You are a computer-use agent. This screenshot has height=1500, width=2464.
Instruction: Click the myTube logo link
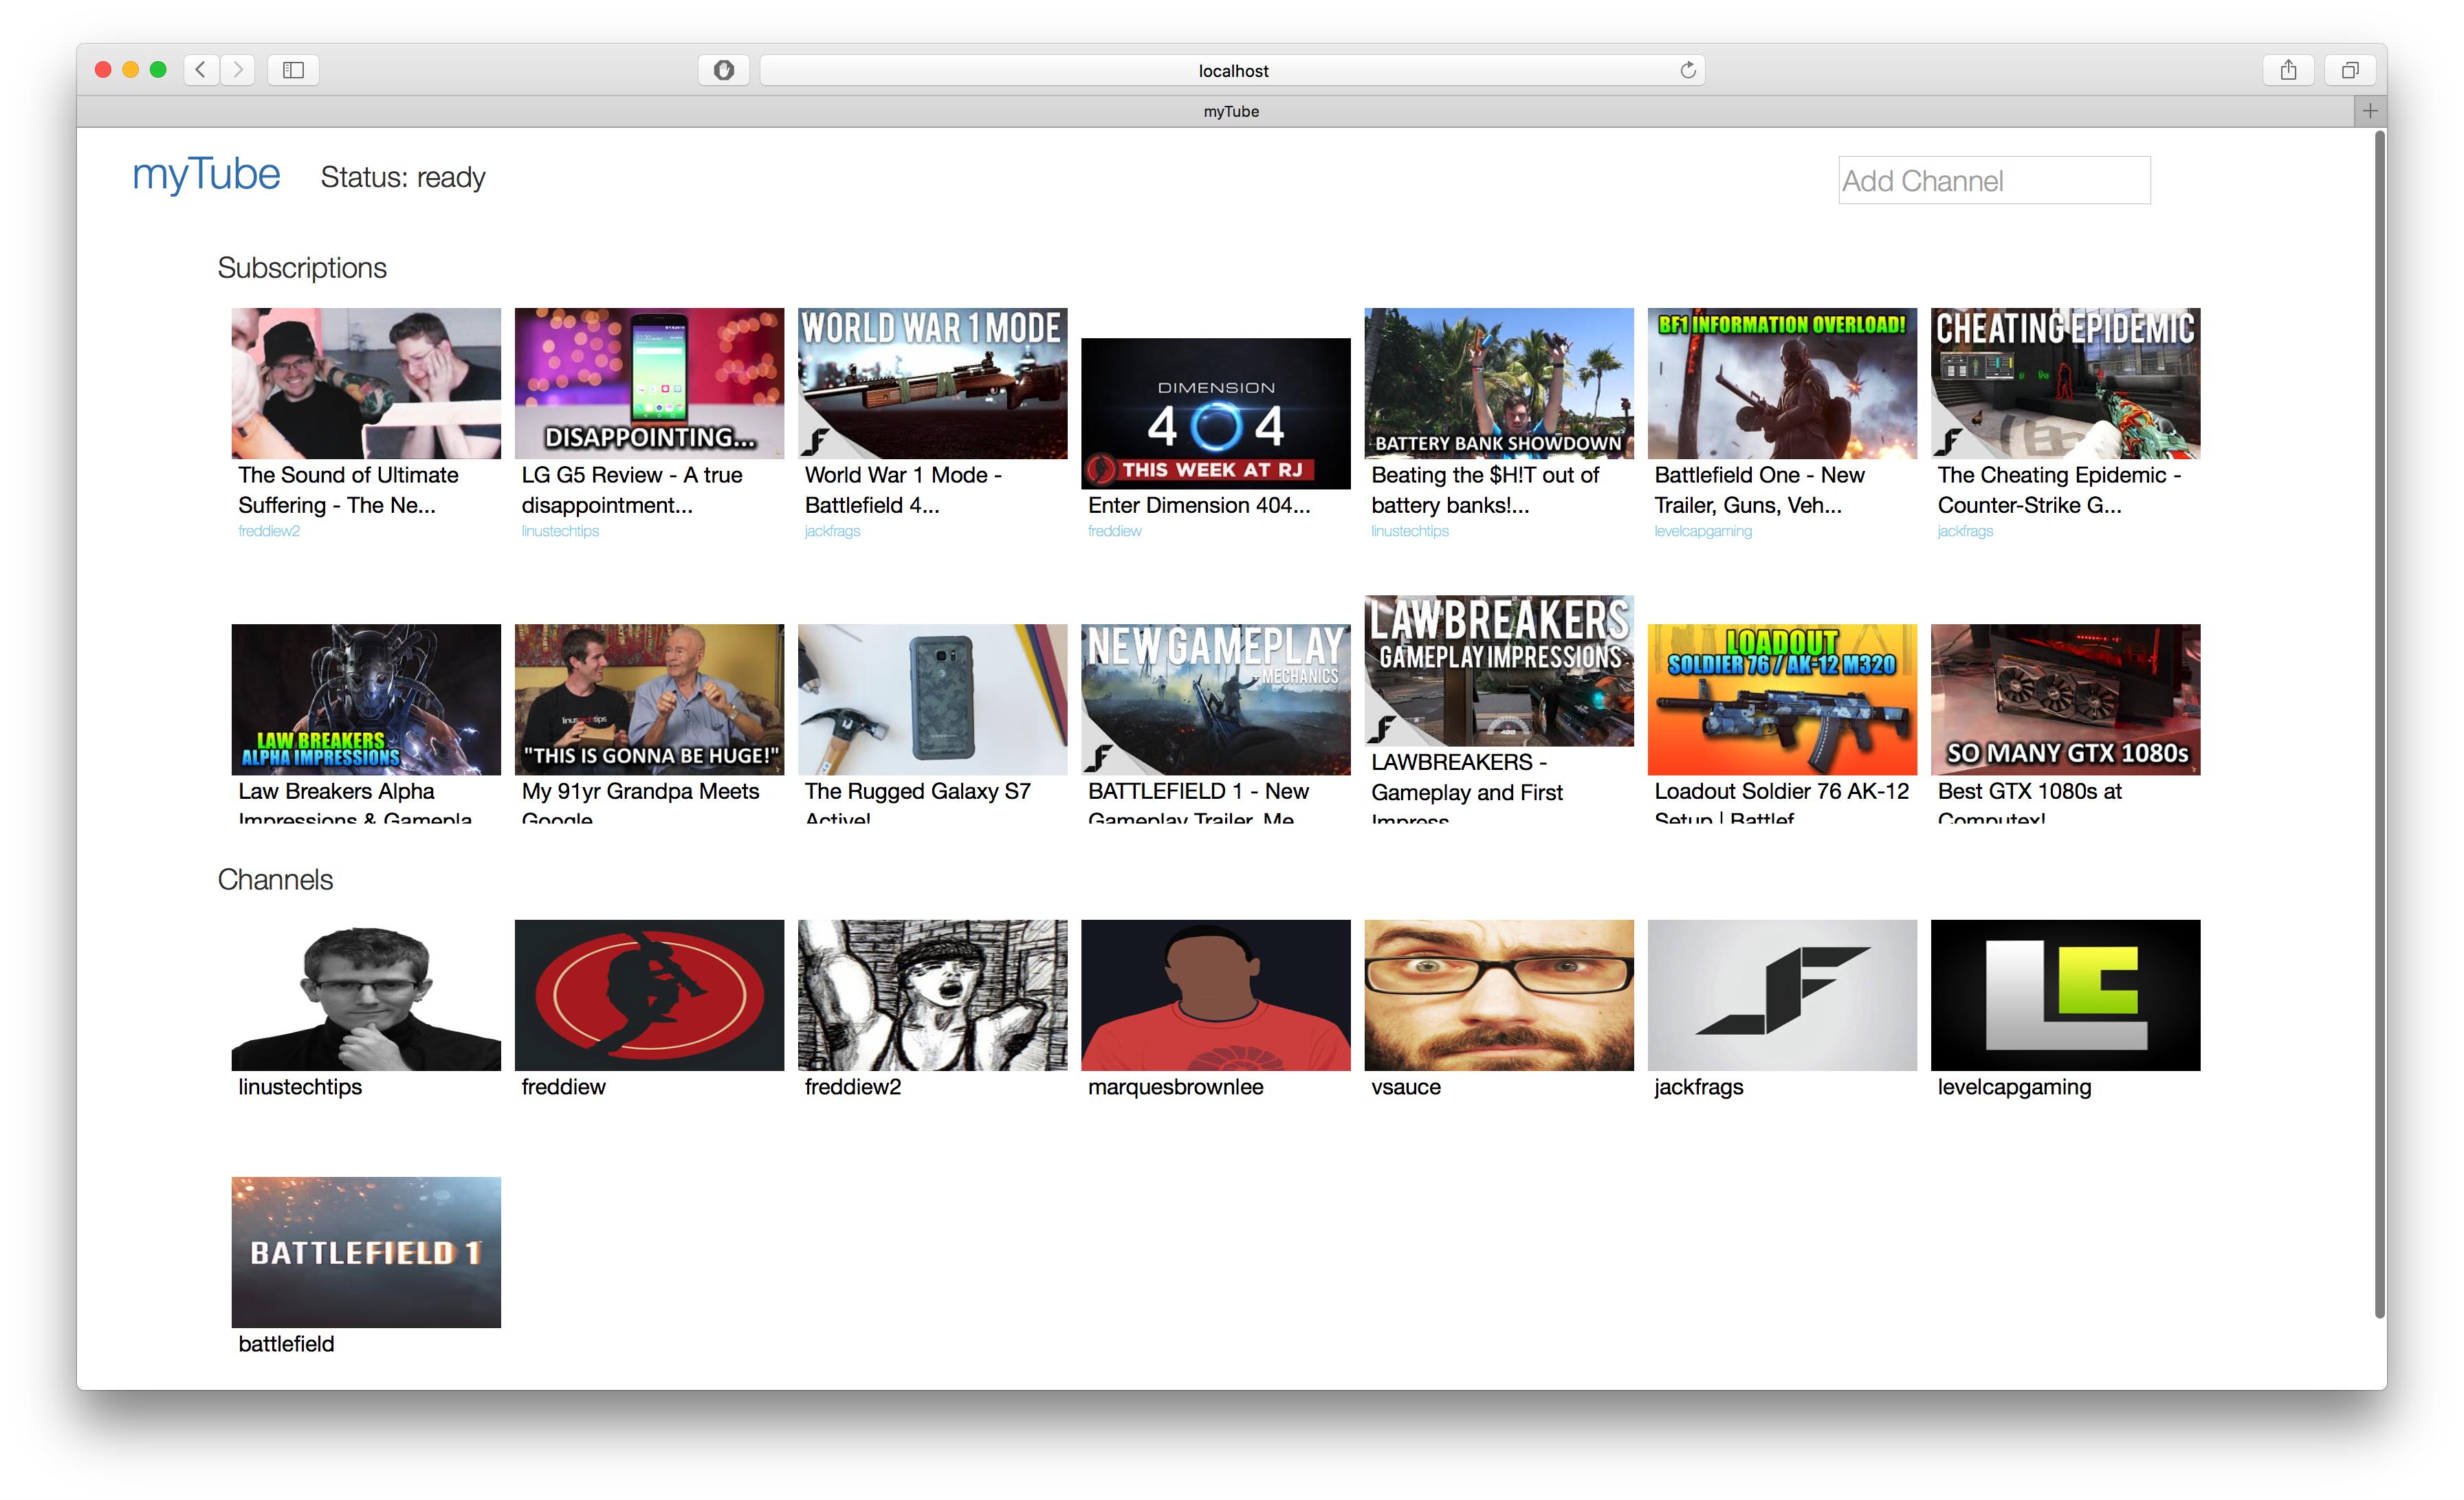206,175
